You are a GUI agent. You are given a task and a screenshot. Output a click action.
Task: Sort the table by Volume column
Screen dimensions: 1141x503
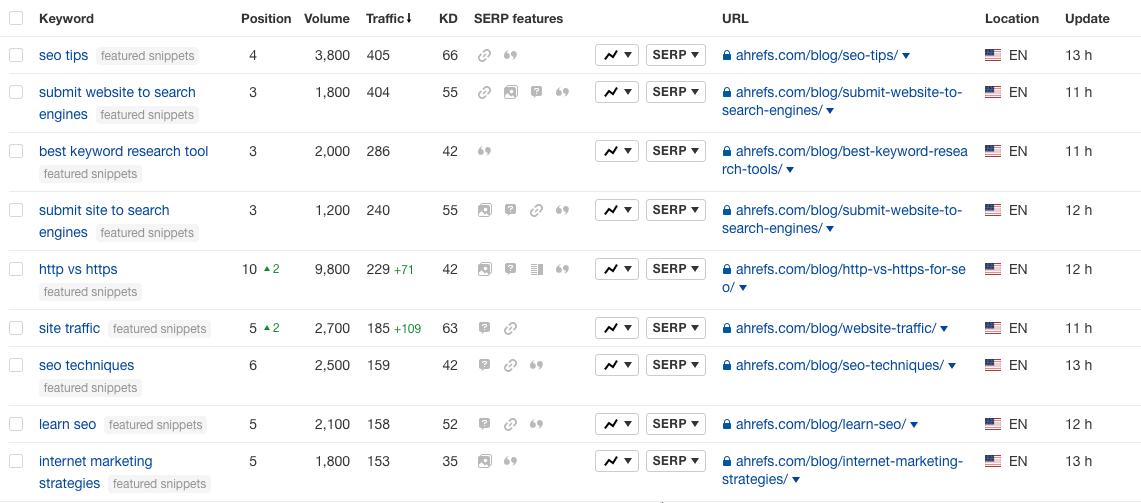click(327, 19)
